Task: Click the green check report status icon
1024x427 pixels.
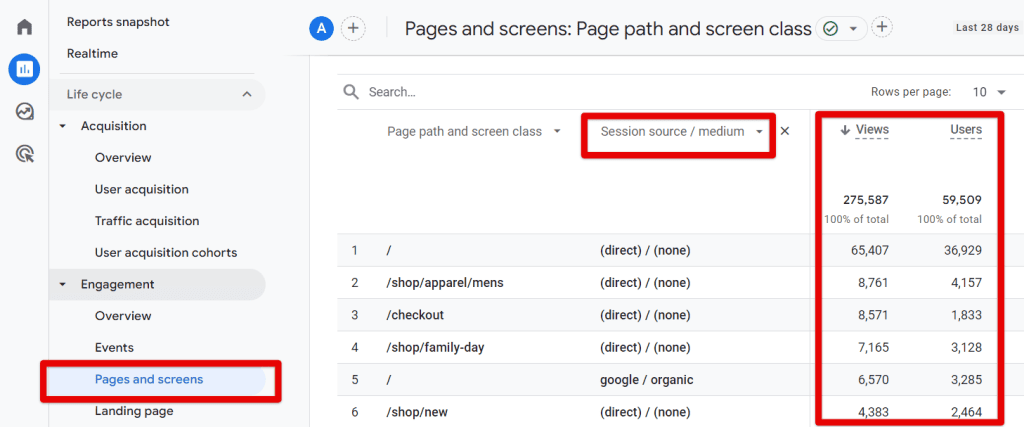Action: point(830,29)
